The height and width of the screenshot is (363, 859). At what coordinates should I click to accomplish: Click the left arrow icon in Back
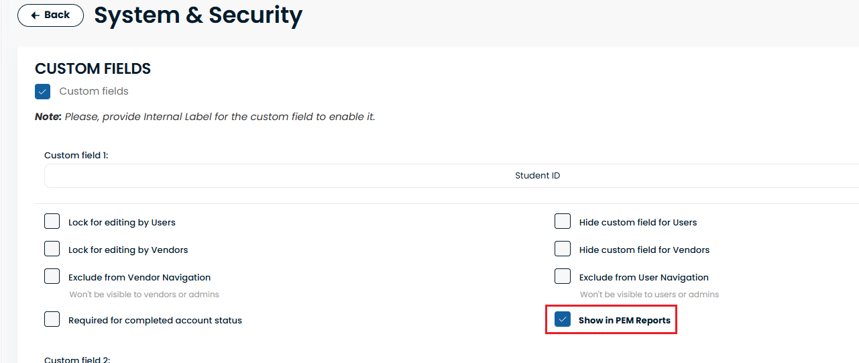(35, 15)
